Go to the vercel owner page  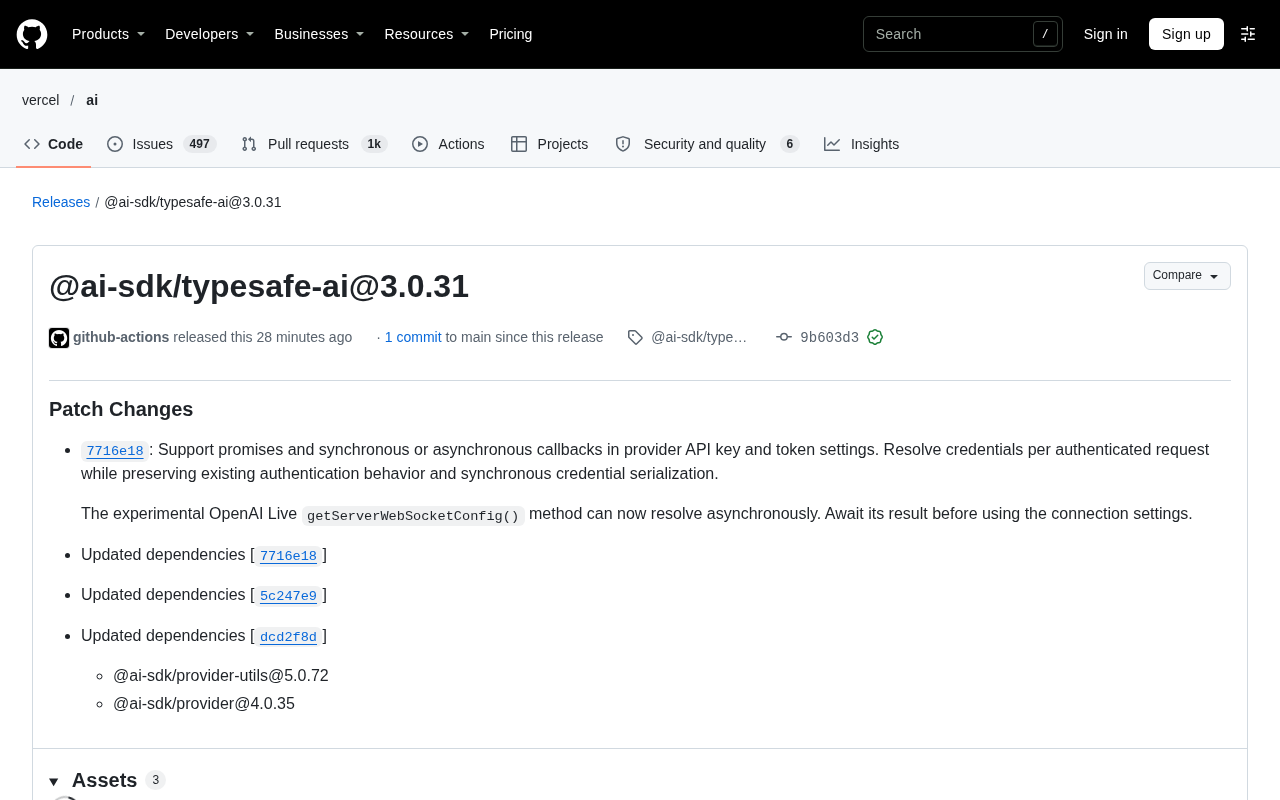tap(41, 100)
